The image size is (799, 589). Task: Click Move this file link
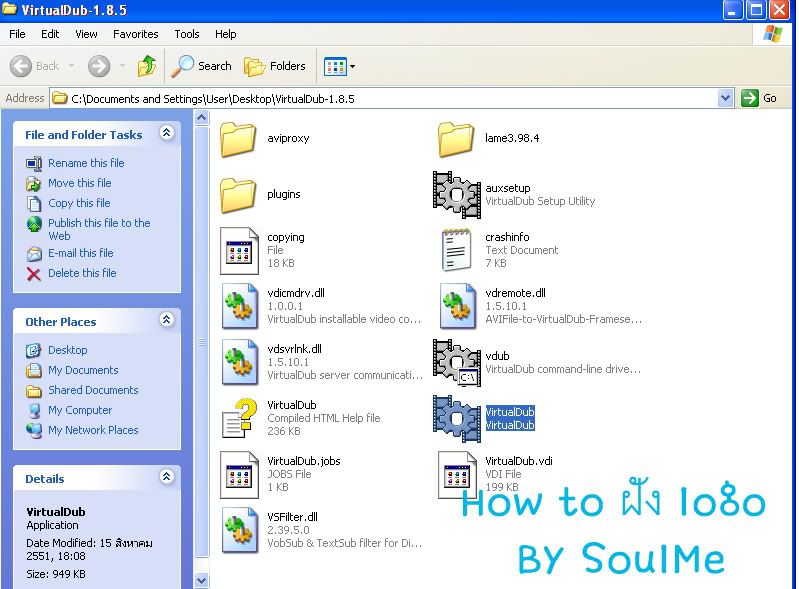(79, 183)
